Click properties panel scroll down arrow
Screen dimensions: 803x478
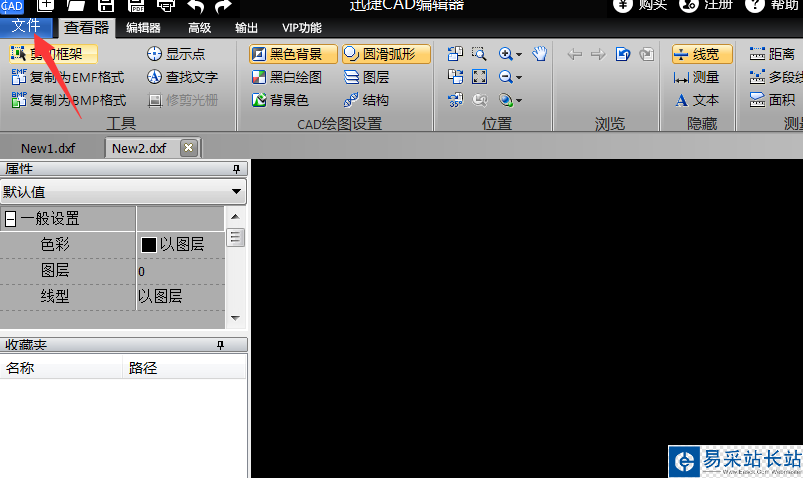click(235, 318)
